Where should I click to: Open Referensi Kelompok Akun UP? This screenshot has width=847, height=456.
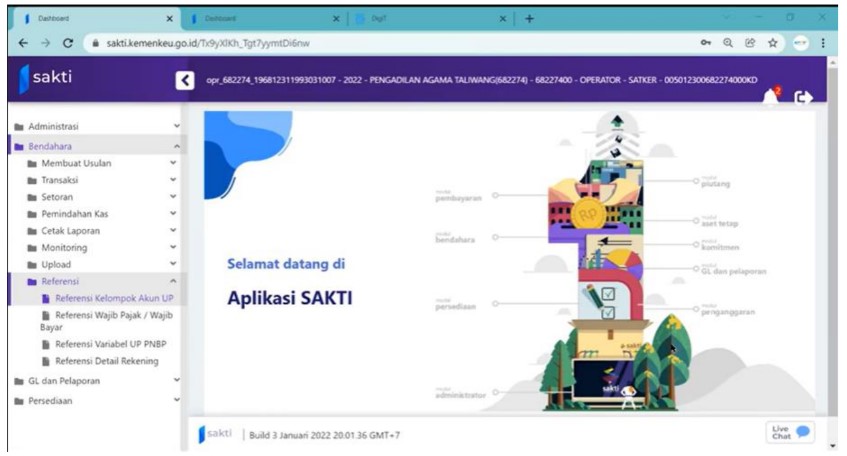(112, 298)
